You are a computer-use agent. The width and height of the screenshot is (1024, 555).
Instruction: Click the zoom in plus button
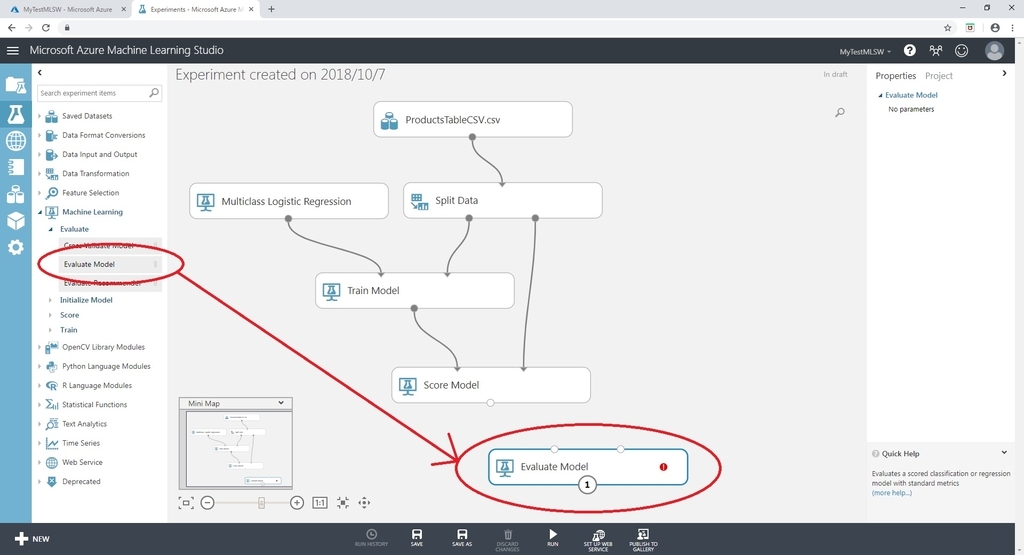tap(296, 503)
